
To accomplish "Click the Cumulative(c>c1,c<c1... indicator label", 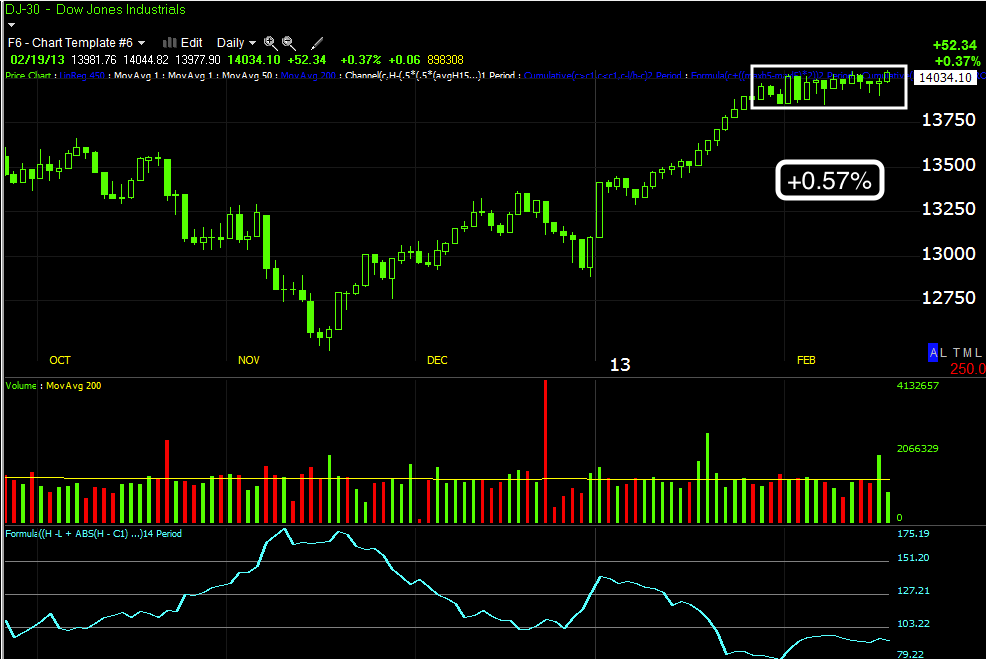I will (602, 75).
